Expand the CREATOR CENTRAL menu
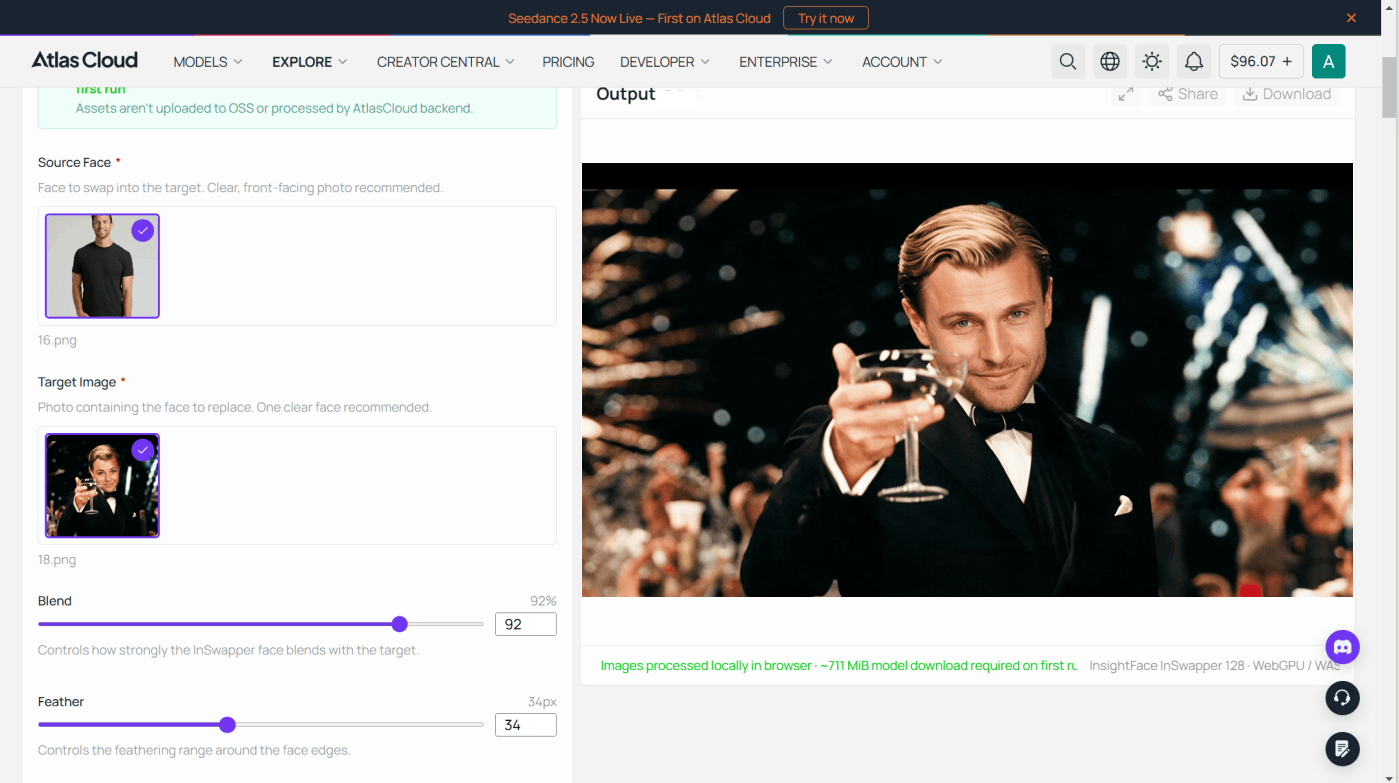 pyautogui.click(x=446, y=62)
